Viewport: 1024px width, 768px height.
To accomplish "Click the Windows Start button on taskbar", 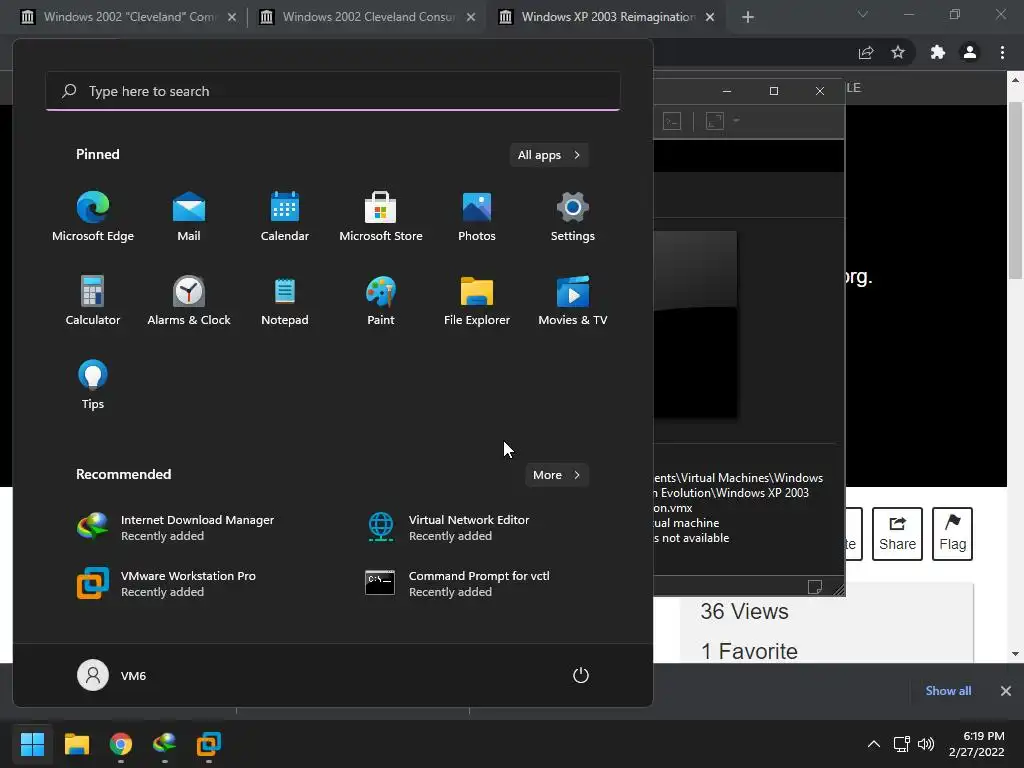I will coord(32,743).
